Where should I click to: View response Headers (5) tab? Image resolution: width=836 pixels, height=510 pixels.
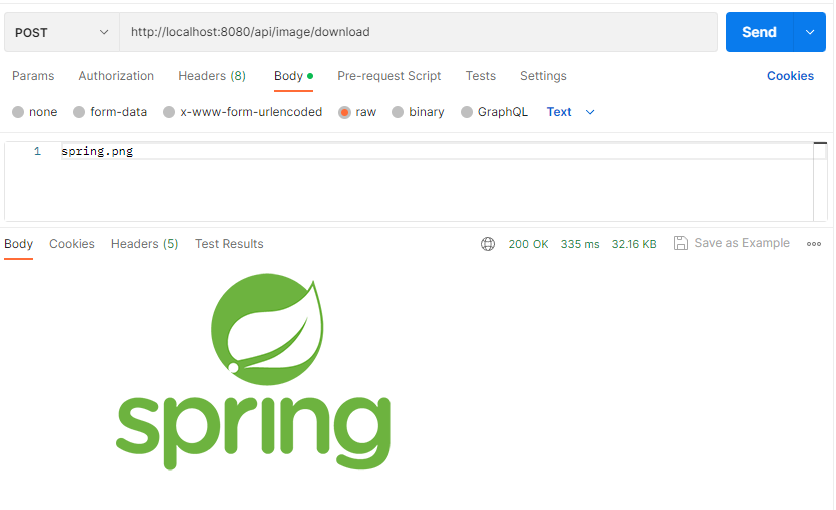point(144,244)
